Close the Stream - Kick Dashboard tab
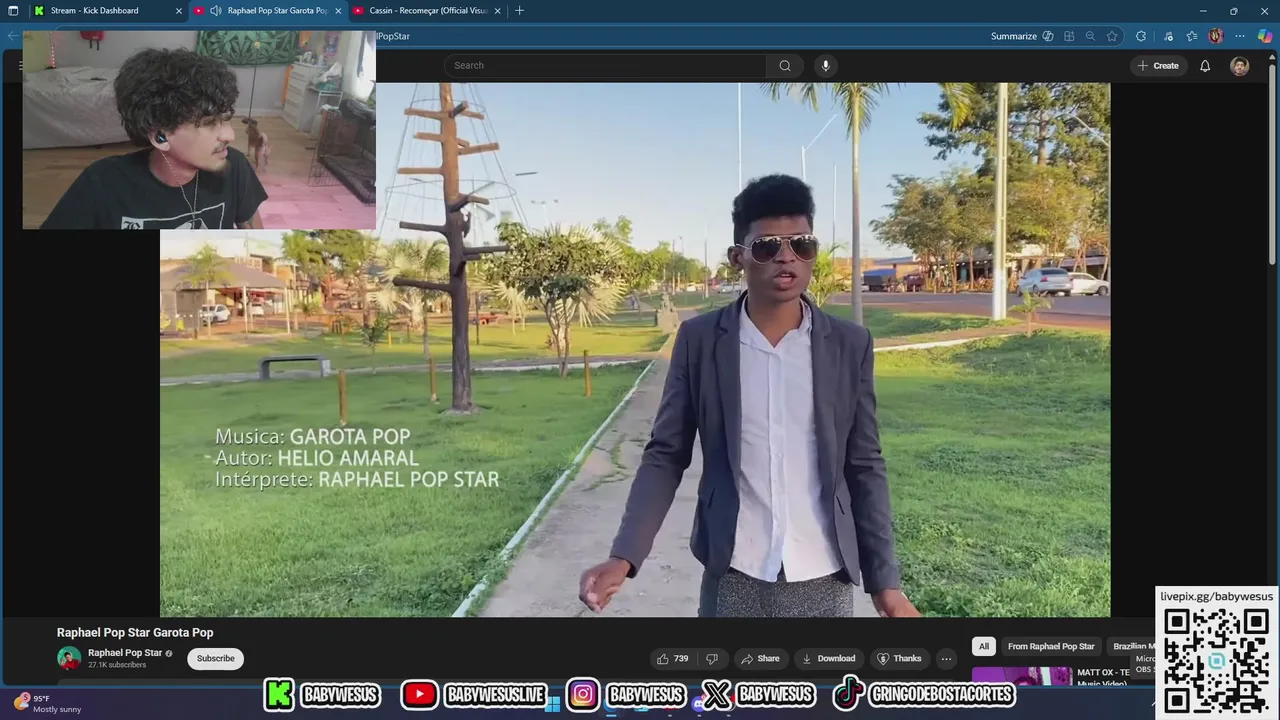Image resolution: width=1280 pixels, height=720 pixels. click(x=179, y=10)
